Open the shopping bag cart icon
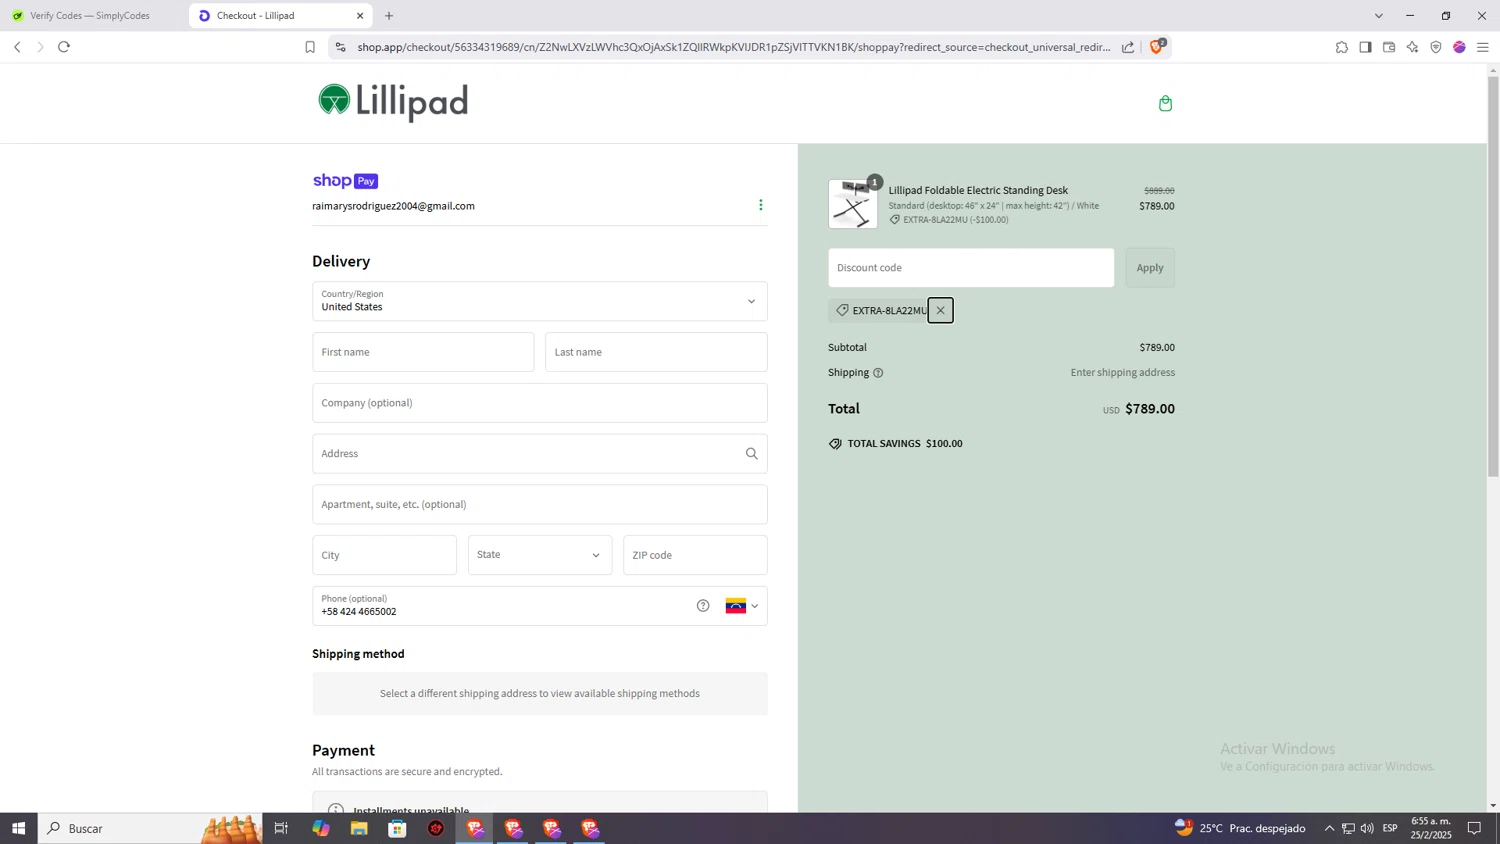Viewport: 1500px width, 844px height. point(1165,103)
